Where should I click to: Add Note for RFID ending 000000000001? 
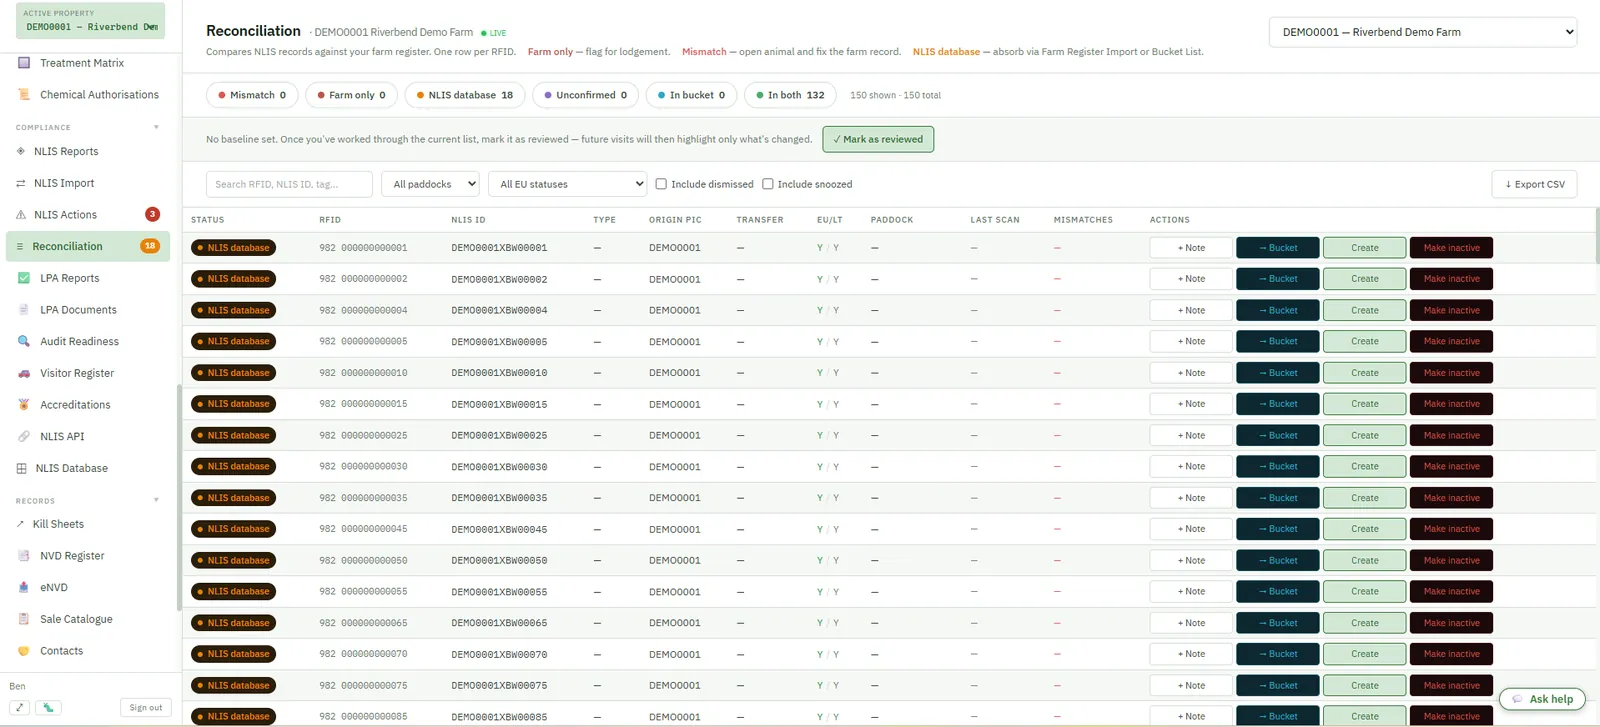pyautogui.click(x=1191, y=248)
